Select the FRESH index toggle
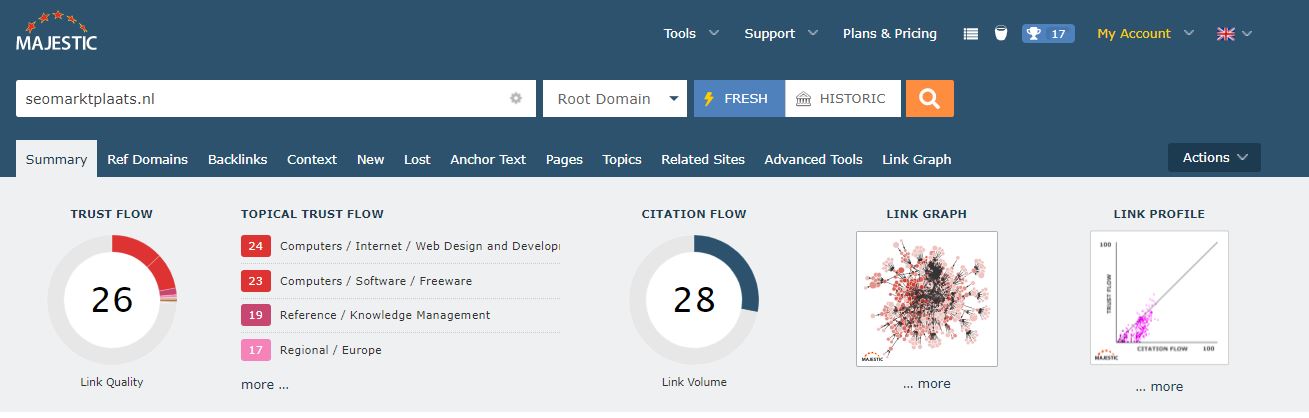Viewport: 1309px width, 418px height. coord(739,99)
